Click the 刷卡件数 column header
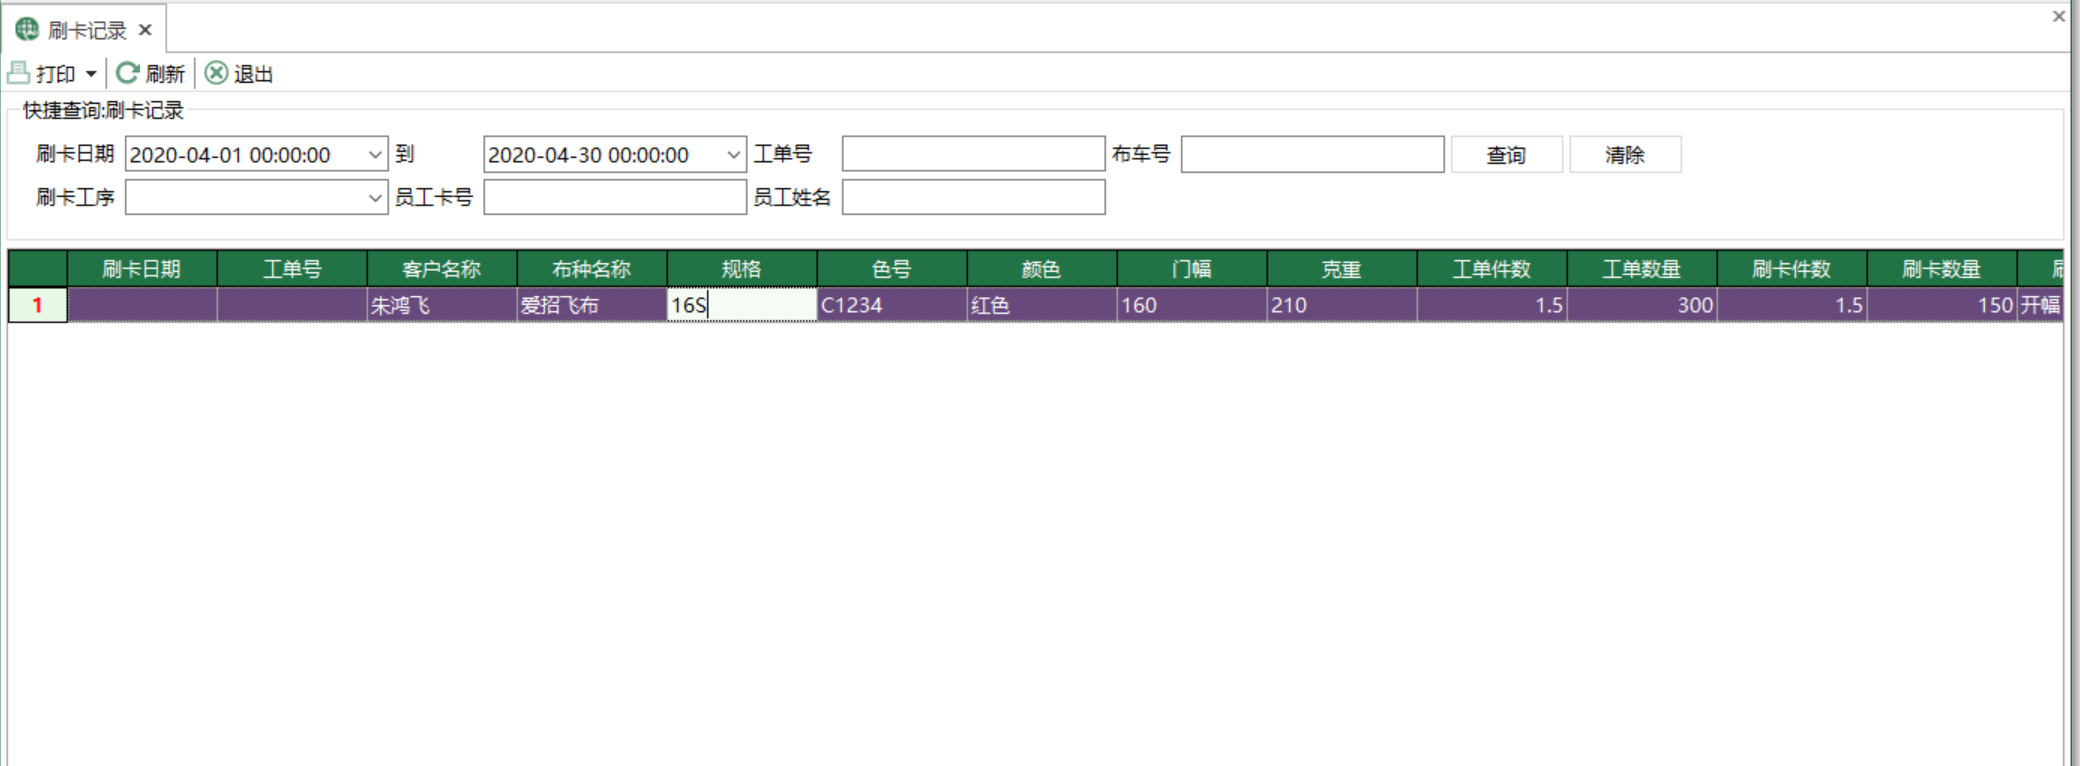This screenshot has height=766, width=2080. [x=1792, y=269]
